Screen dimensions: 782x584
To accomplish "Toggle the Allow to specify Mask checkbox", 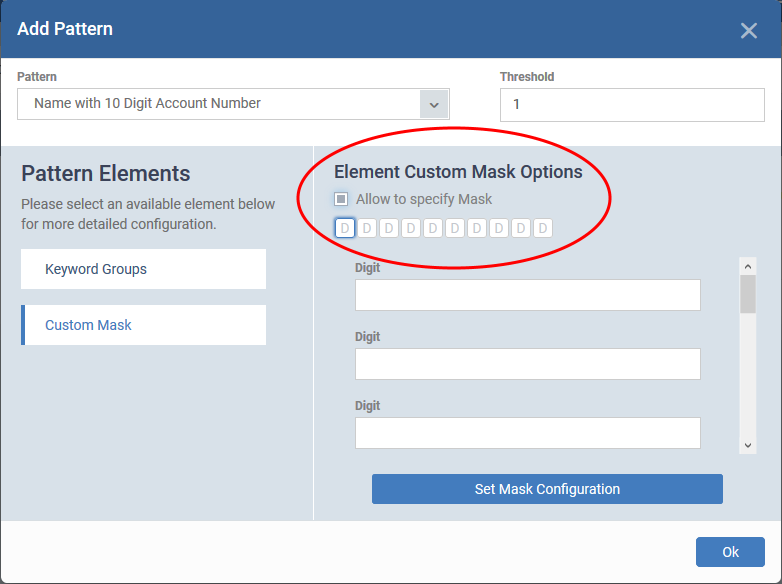I will point(341,199).
